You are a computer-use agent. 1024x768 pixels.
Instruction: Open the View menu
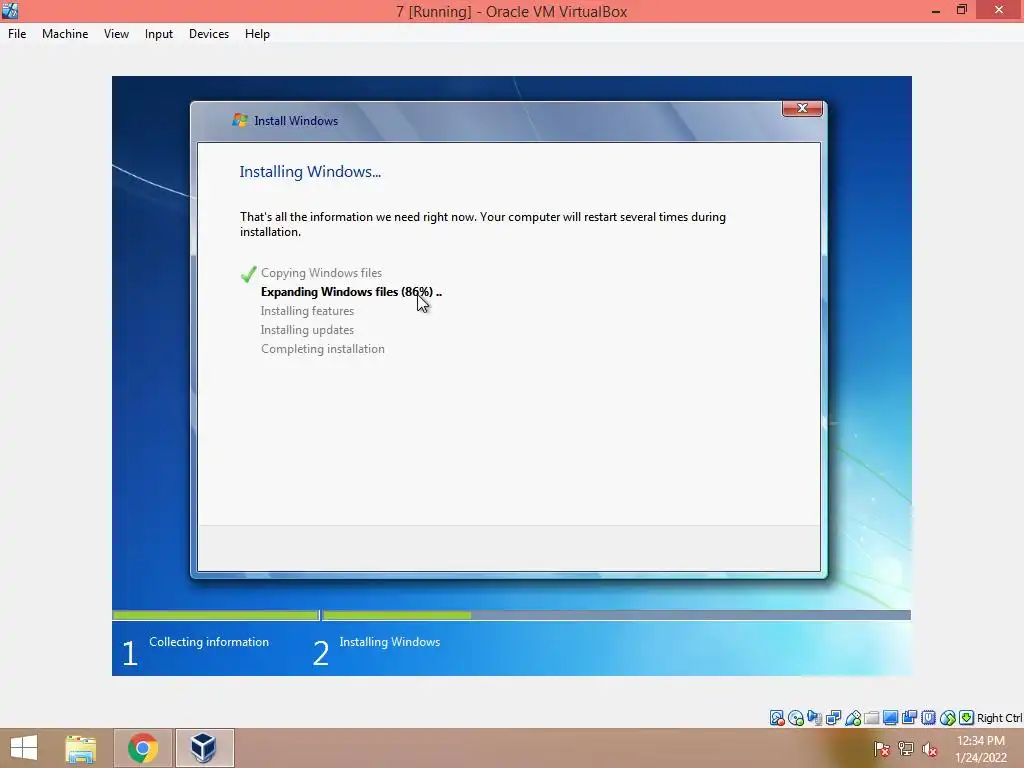tap(116, 34)
